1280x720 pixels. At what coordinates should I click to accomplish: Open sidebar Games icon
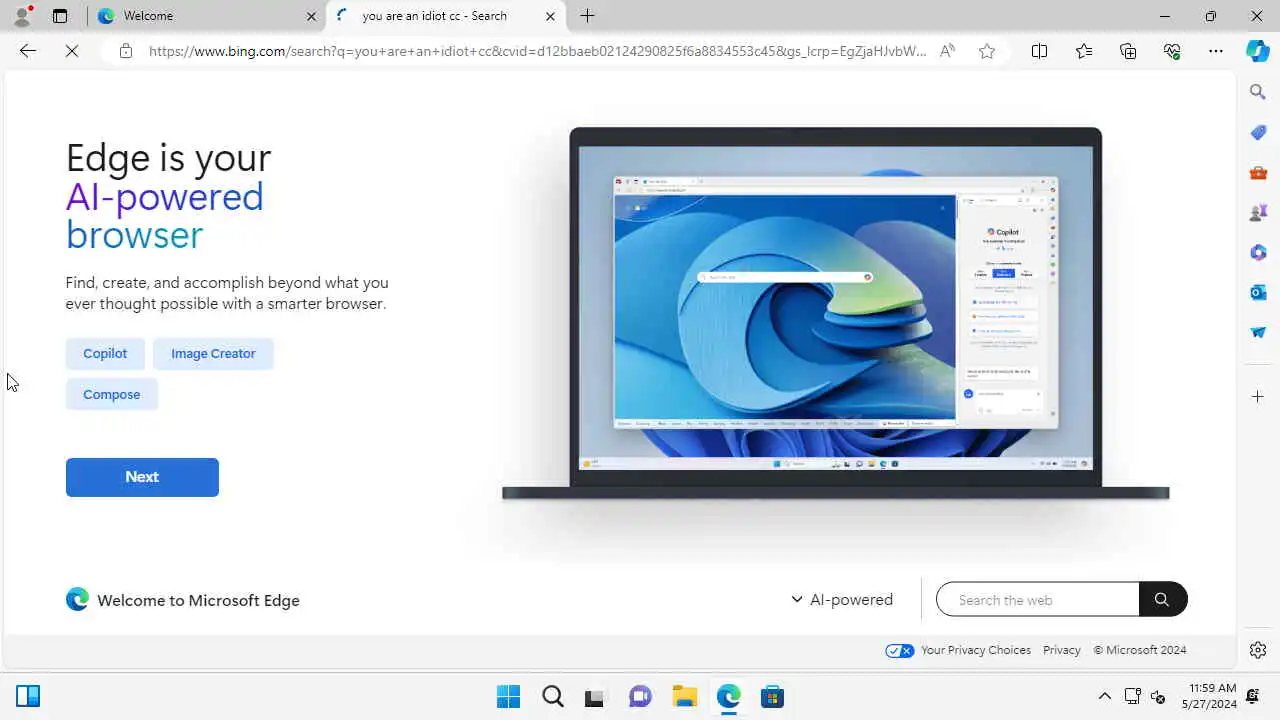[x=1258, y=212]
